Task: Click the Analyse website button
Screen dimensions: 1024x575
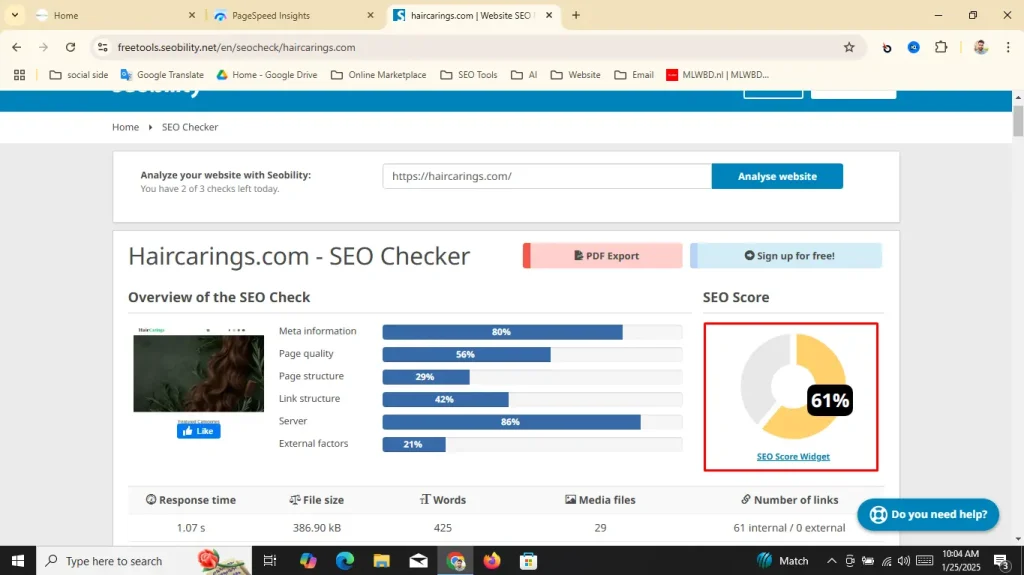Action: pos(777,176)
